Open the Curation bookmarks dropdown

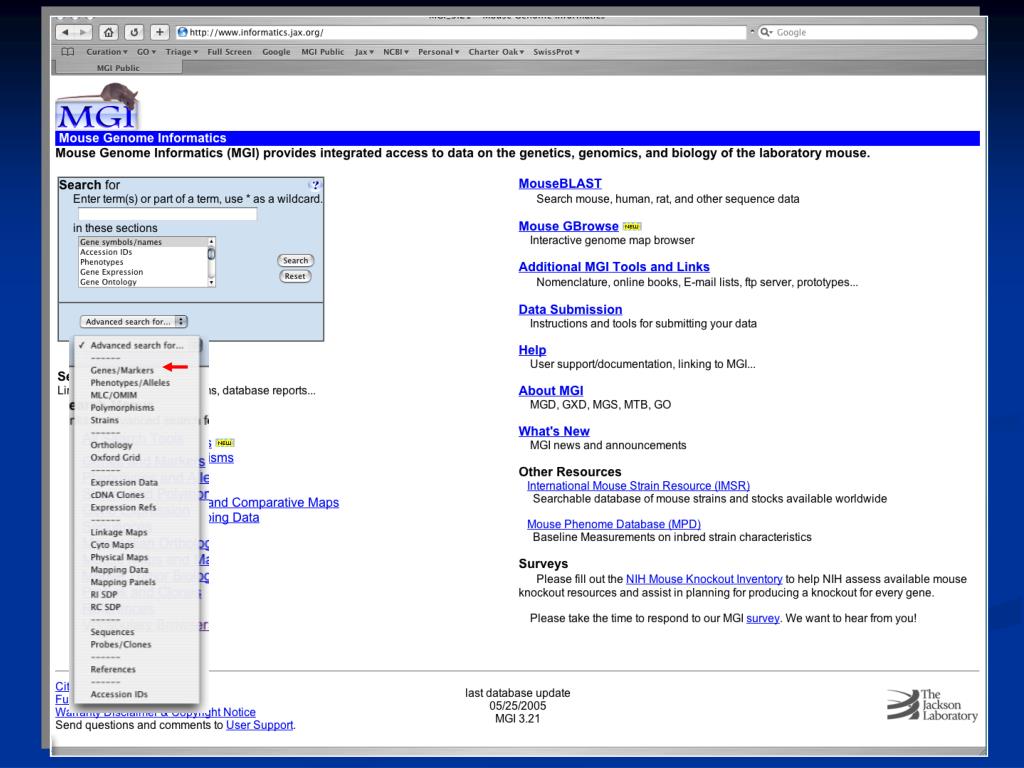(x=106, y=52)
